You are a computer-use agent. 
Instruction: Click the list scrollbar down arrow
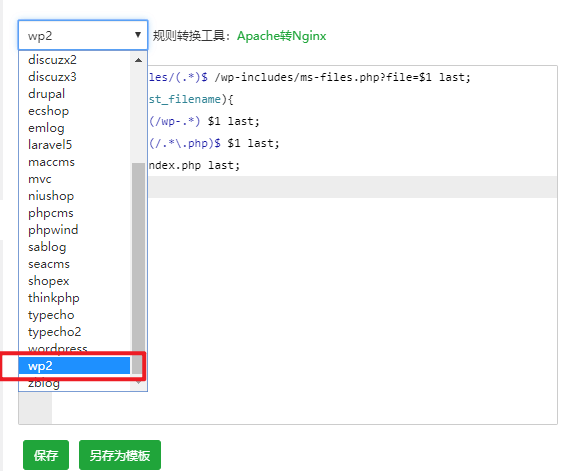139,382
